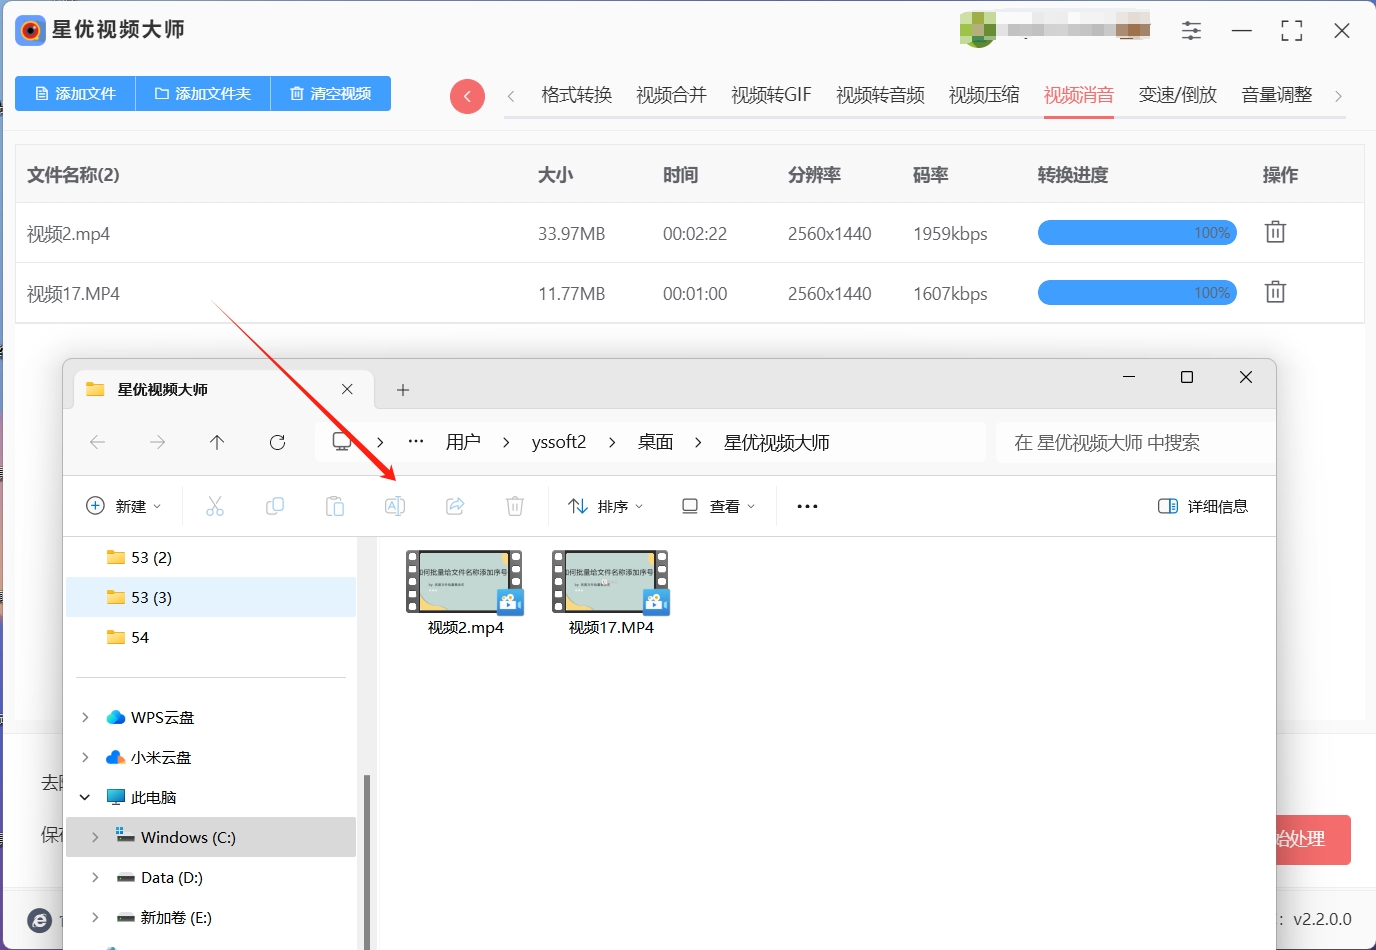The image size is (1376, 950).
Task: Switch to the 视频合并 tab
Action: coord(672,95)
